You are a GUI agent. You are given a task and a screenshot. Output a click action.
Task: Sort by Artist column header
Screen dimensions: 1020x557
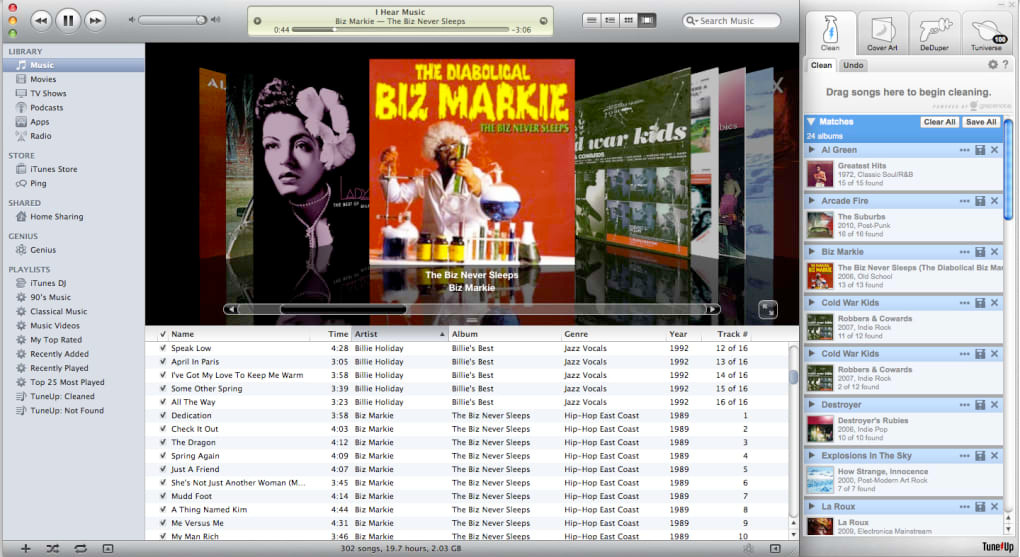tap(399, 334)
